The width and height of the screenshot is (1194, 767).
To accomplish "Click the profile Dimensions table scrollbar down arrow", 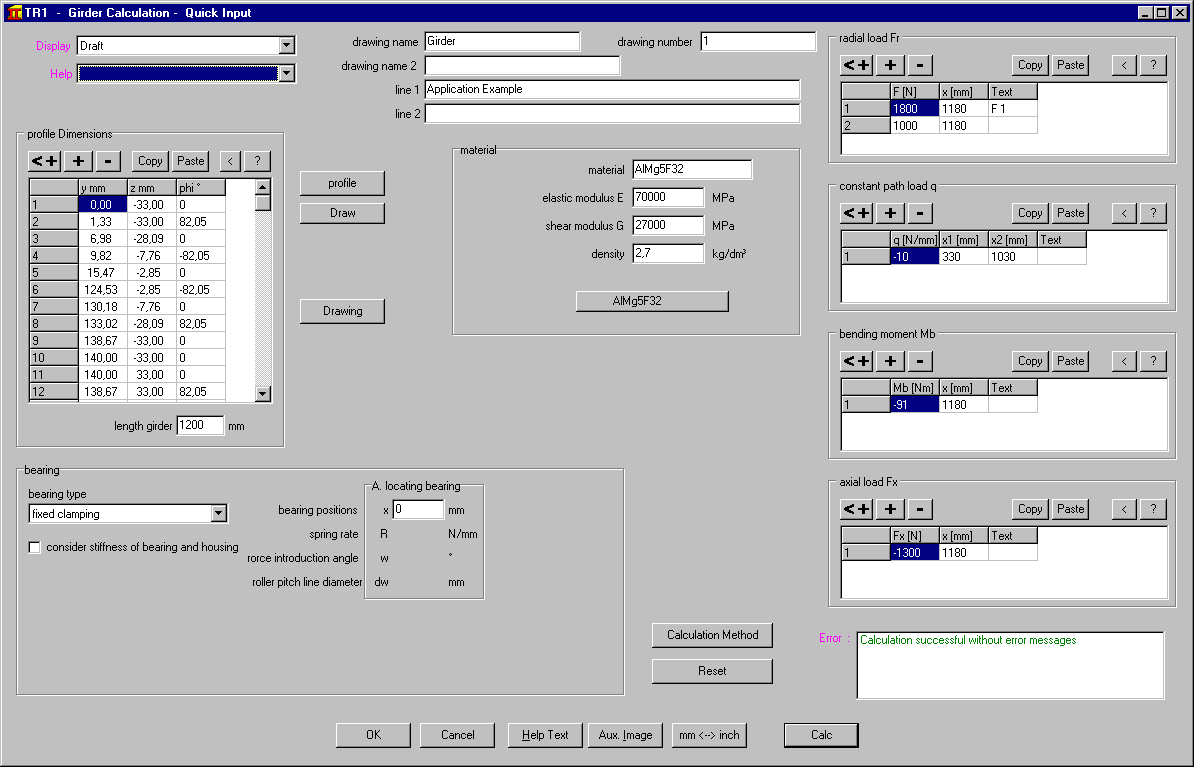I will (x=263, y=394).
